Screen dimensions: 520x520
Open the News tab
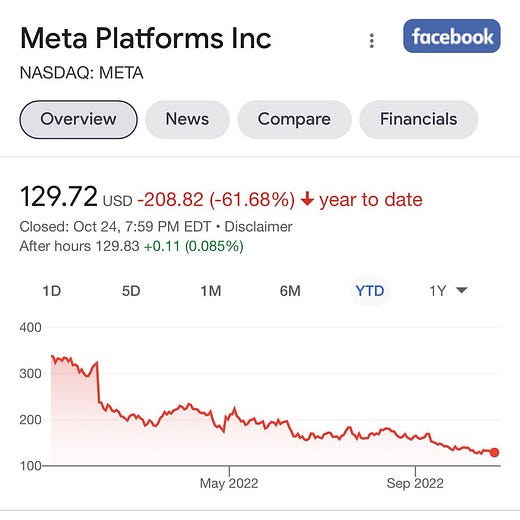(187, 119)
